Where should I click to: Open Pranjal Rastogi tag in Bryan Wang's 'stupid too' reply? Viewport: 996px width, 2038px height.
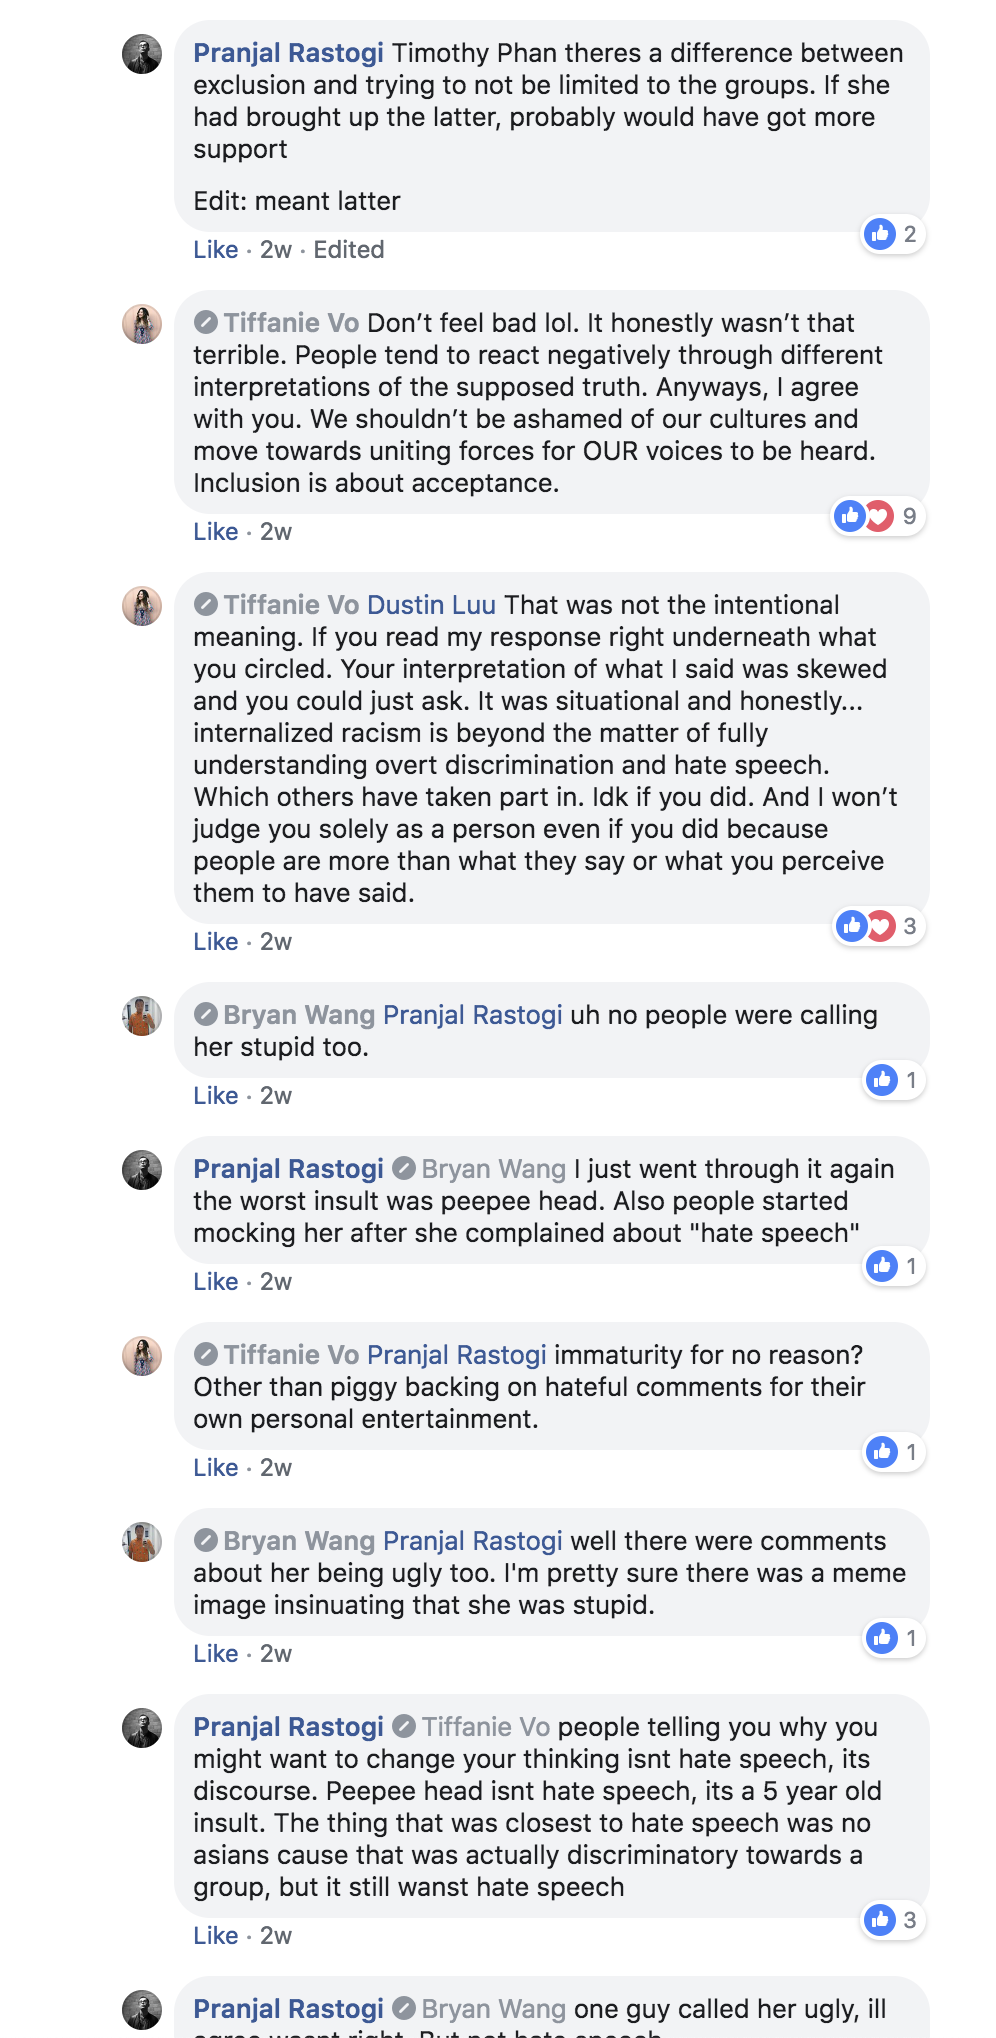(473, 1015)
